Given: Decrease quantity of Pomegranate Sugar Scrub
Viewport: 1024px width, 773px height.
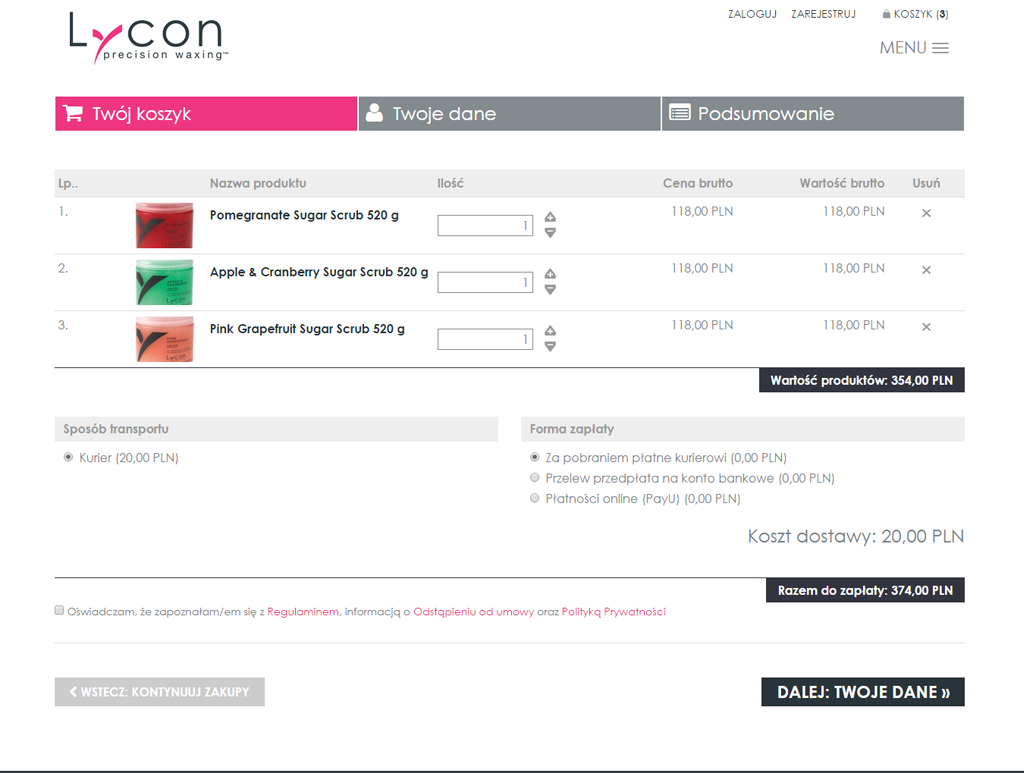Looking at the screenshot, I should (551, 233).
